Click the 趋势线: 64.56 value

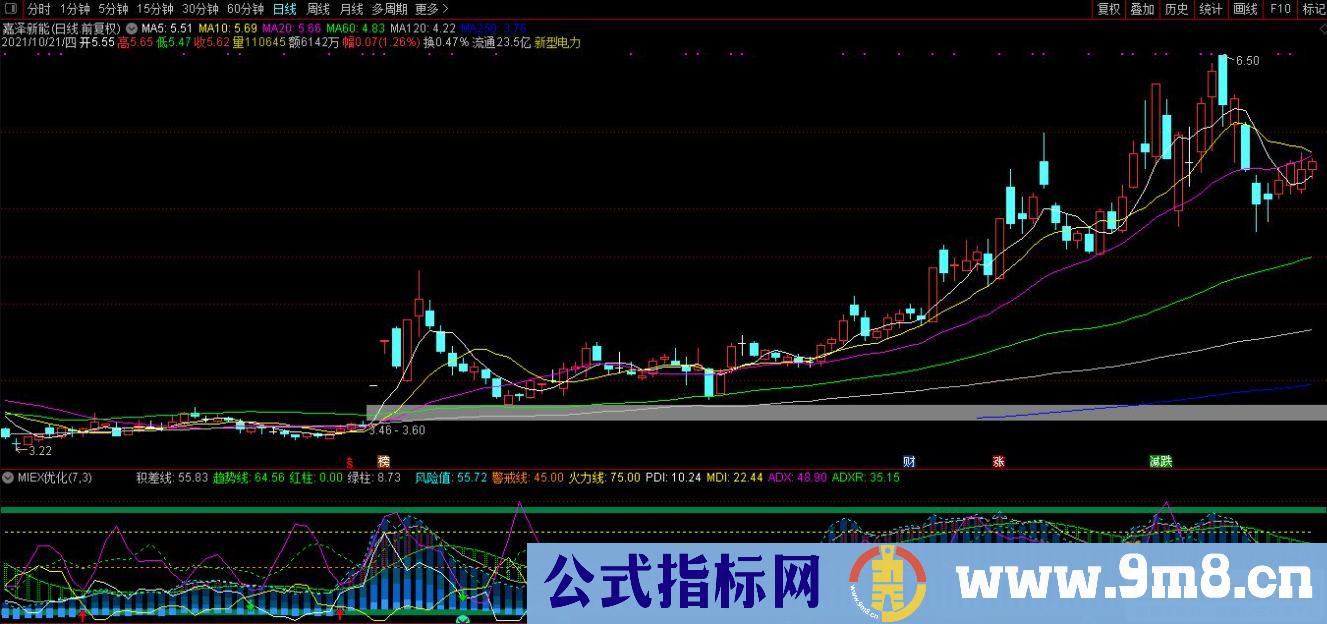[x=248, y=478]
